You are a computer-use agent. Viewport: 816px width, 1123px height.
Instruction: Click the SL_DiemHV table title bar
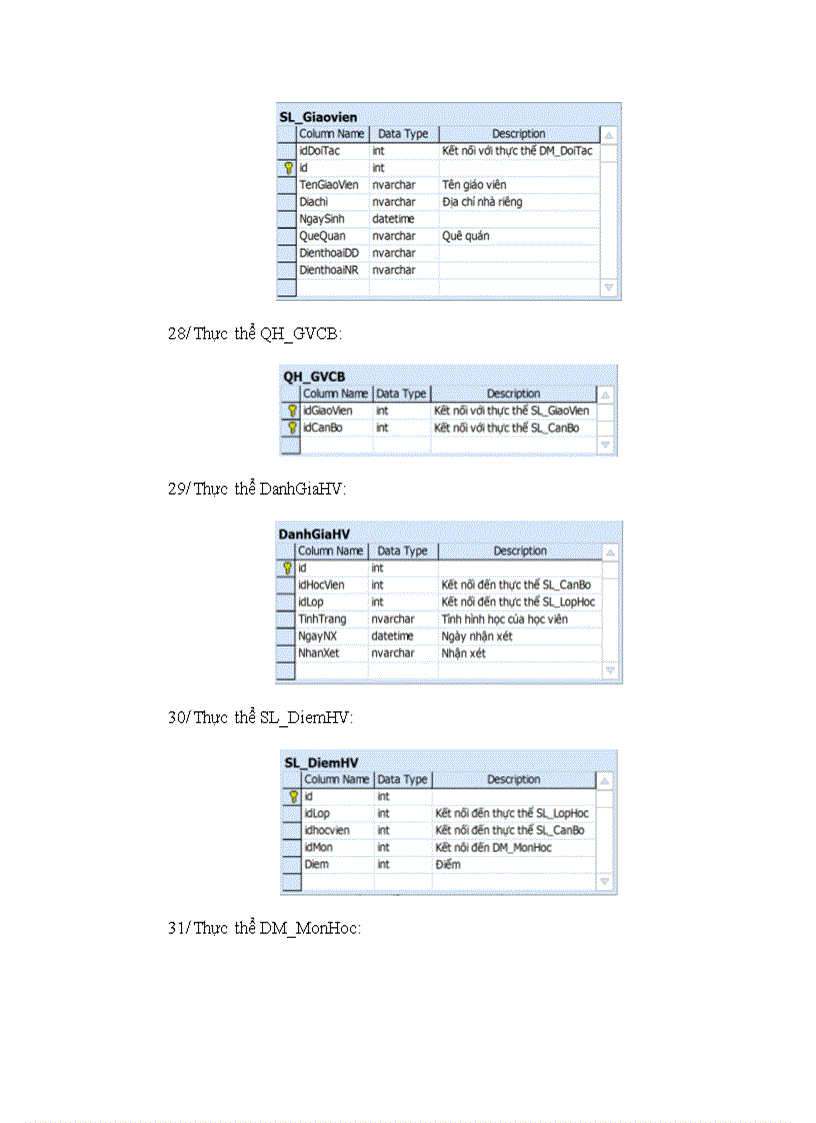tap(320, 762)
